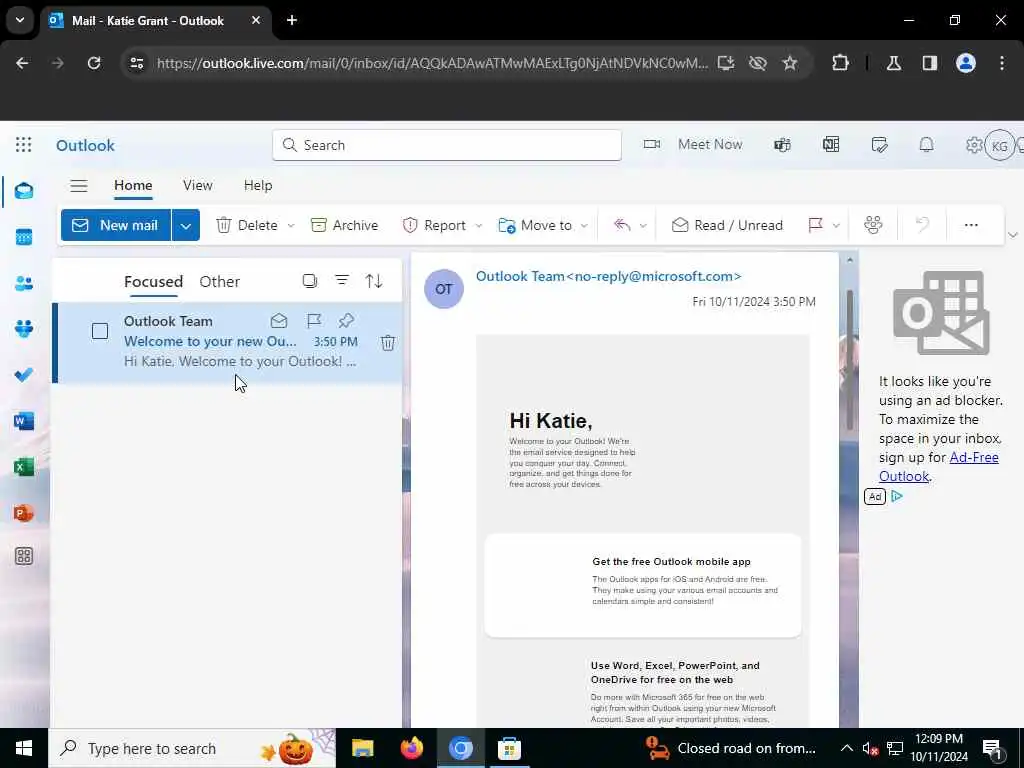Expand the ribbon layout chevron

click(1013, 235)
